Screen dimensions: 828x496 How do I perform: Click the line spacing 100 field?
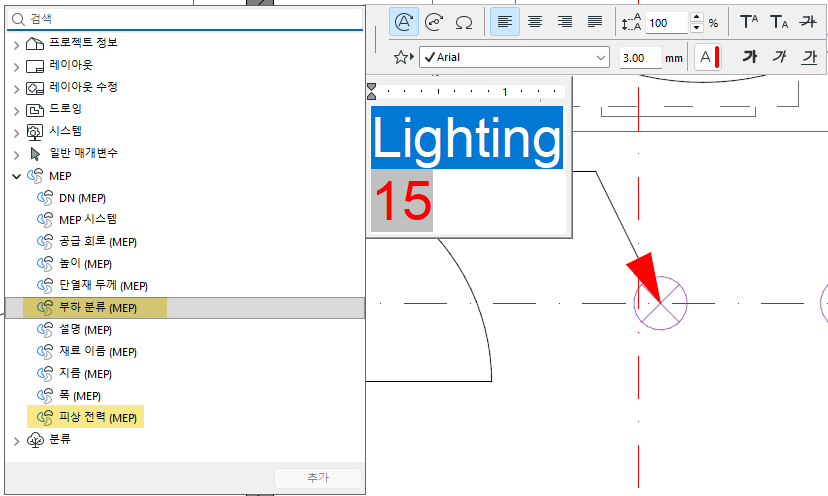coord(666,23)
